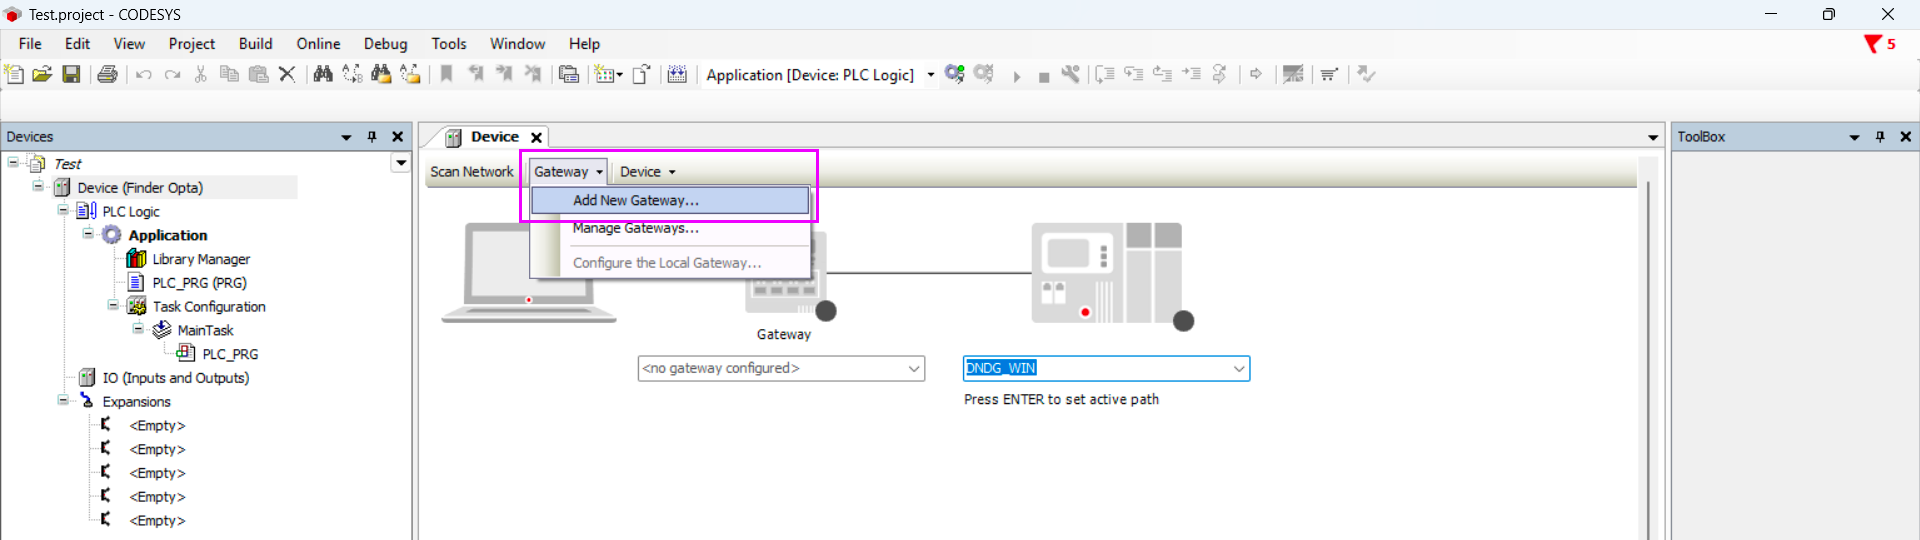This screenshot has height=540, width=1920.
Task: Switch to the Device editor tab
Action: pyautogui.click(x=494, y=137)
